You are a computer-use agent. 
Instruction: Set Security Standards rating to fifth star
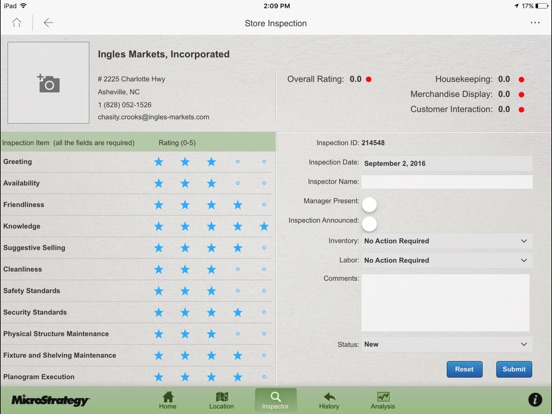pos(264,312)
